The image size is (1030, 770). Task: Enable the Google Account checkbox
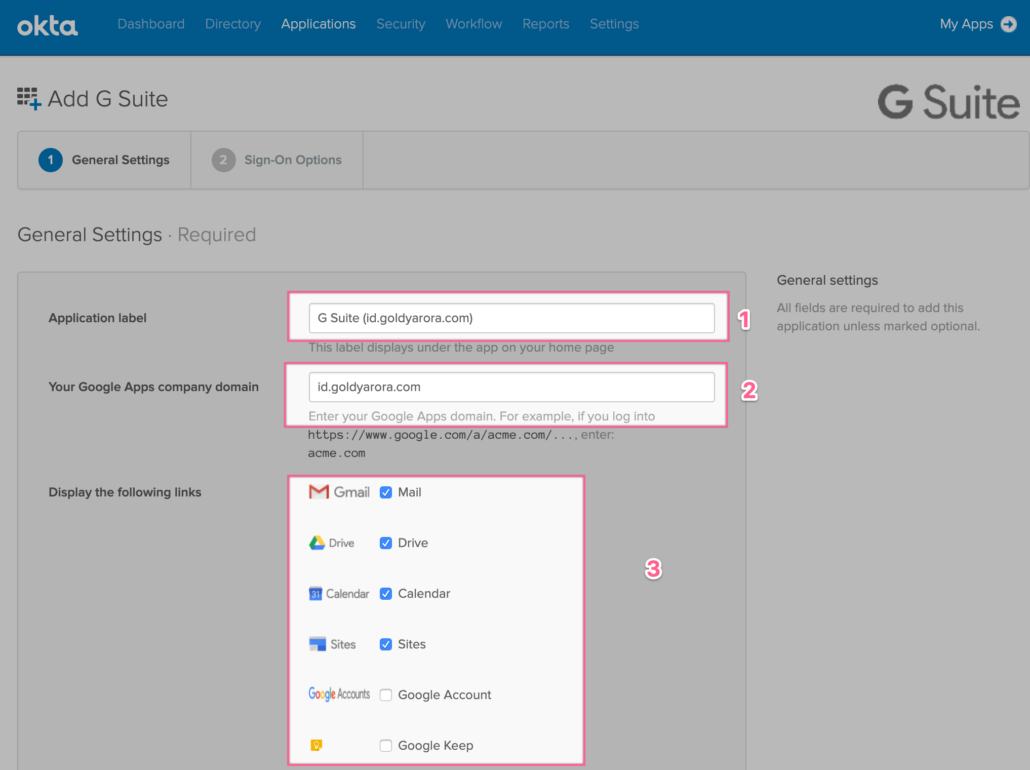[386, 694]
